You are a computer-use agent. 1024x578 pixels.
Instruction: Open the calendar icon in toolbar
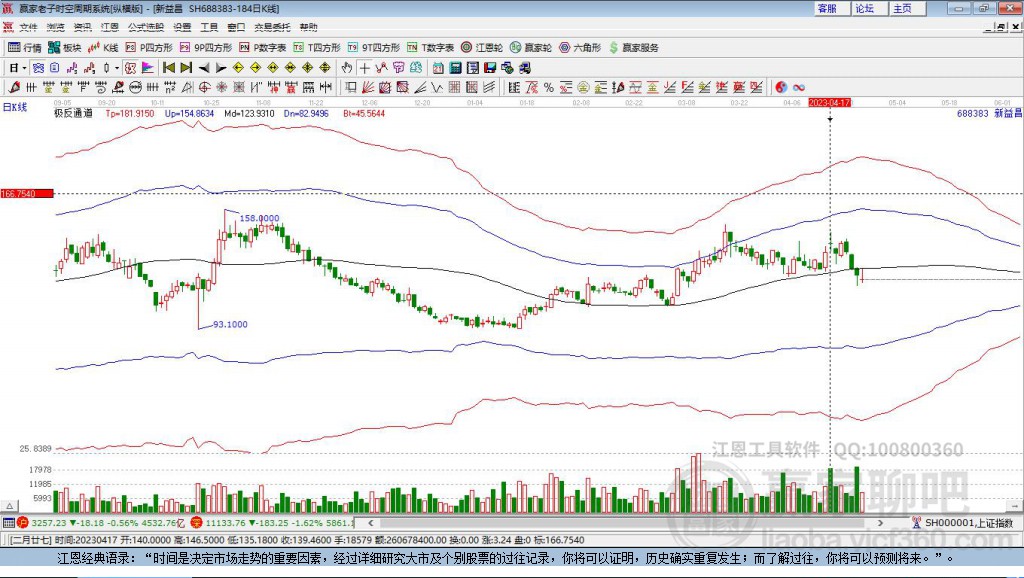click(438, 68)
